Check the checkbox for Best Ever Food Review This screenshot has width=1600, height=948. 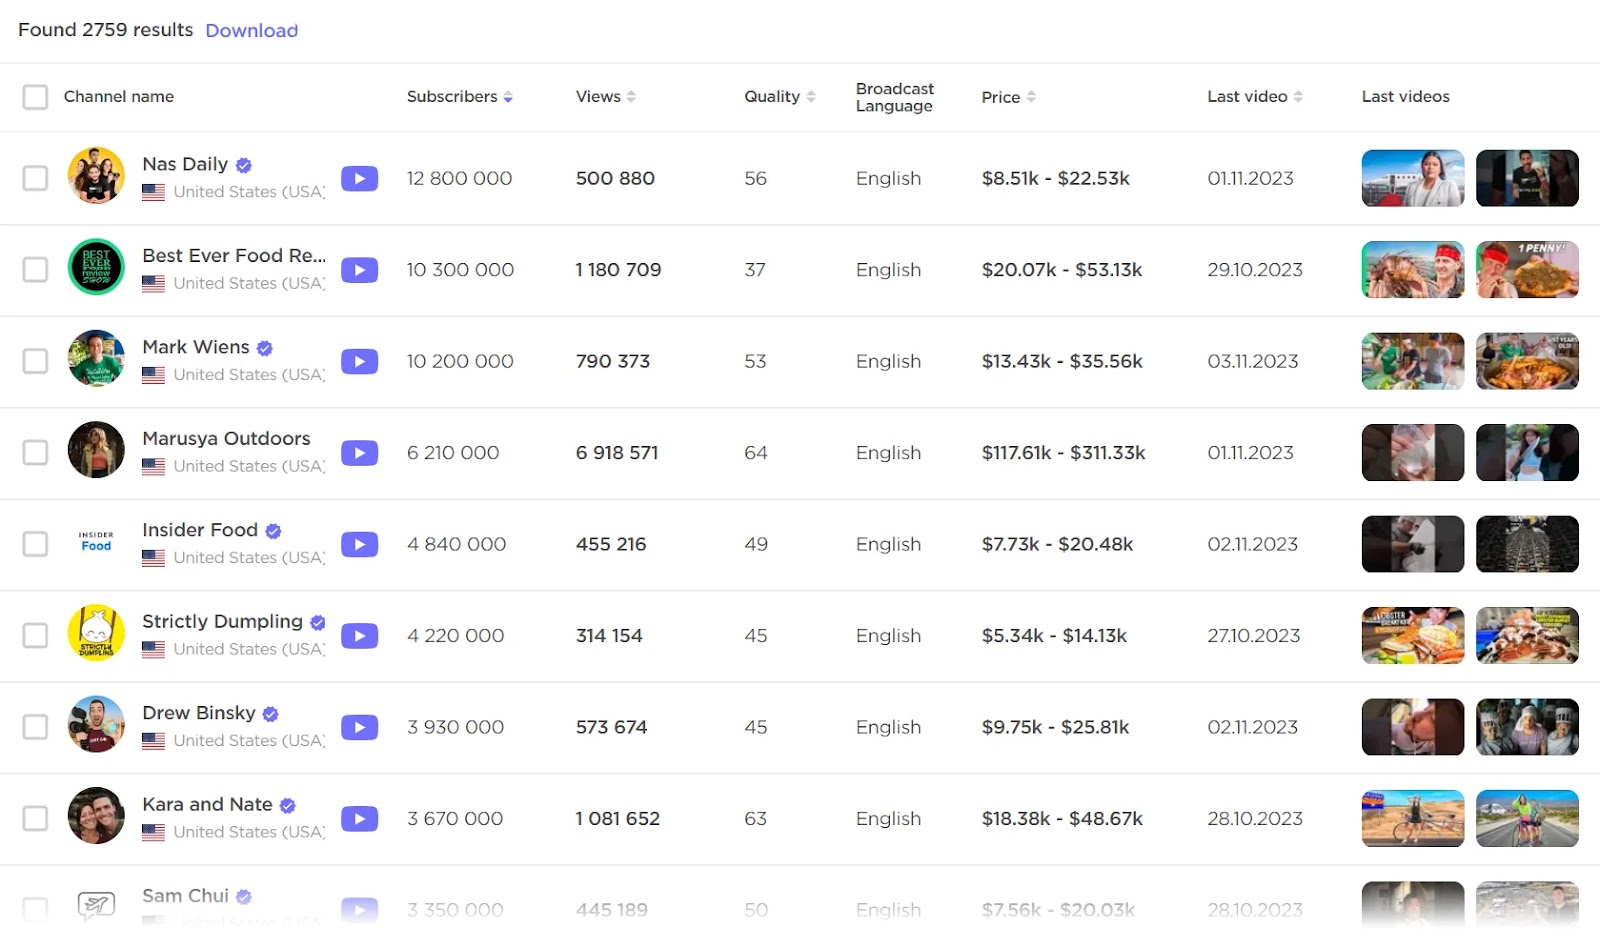[35, 269]
